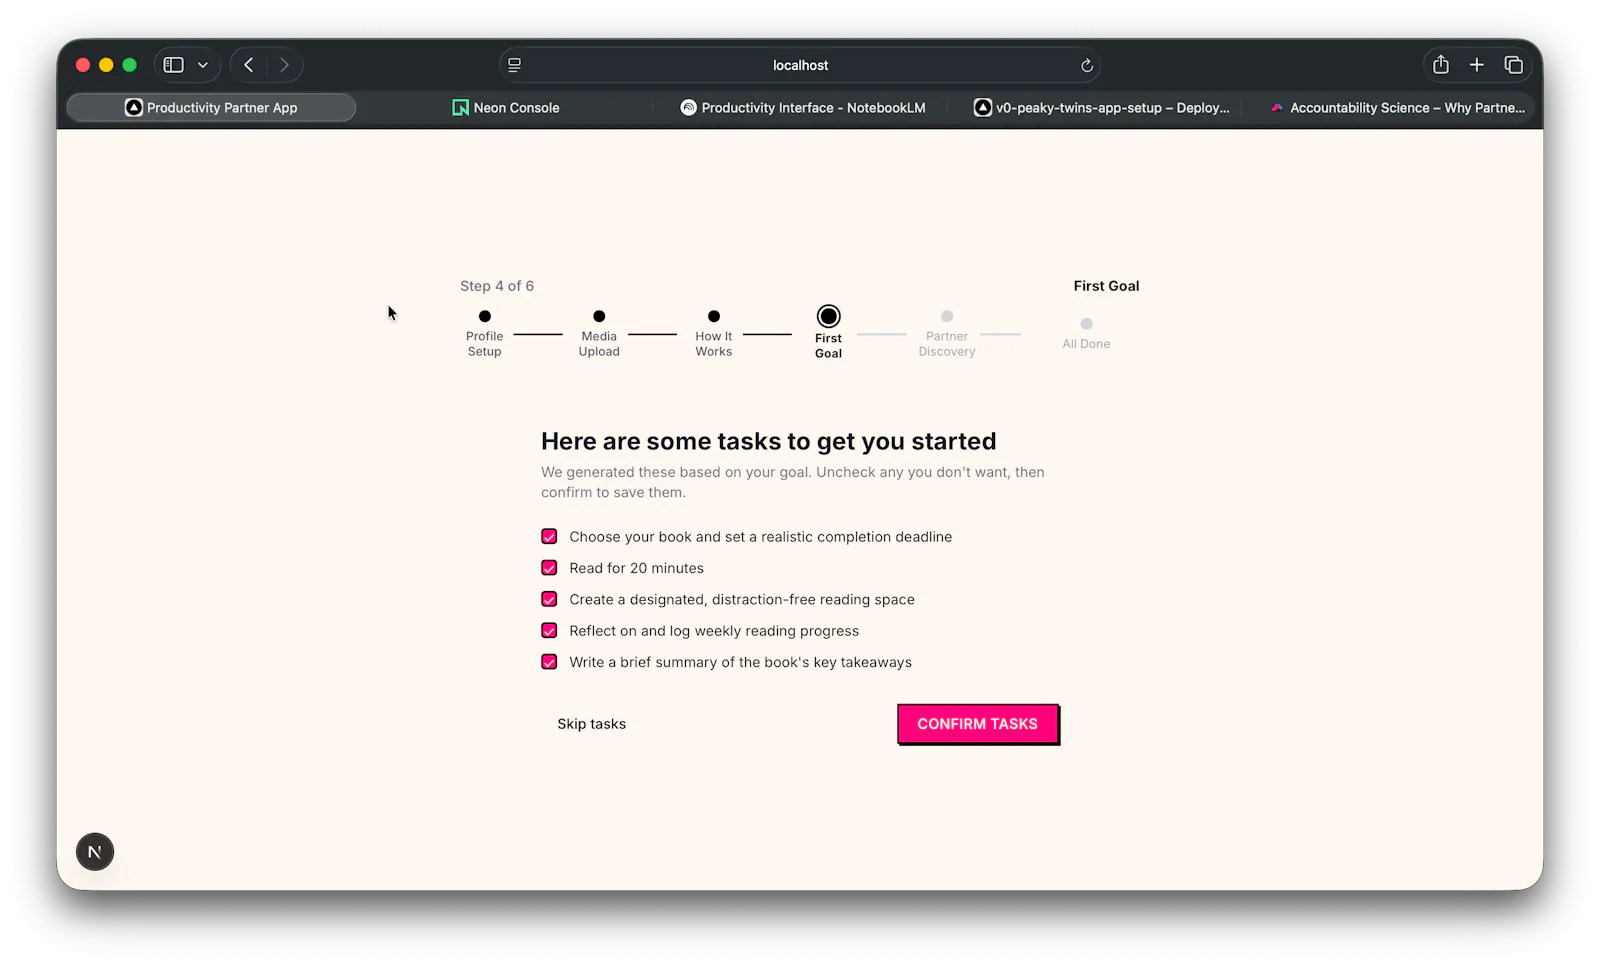Go back with the left arrow button
Viewport: 1600px width, 965px height.
(249, 65)
